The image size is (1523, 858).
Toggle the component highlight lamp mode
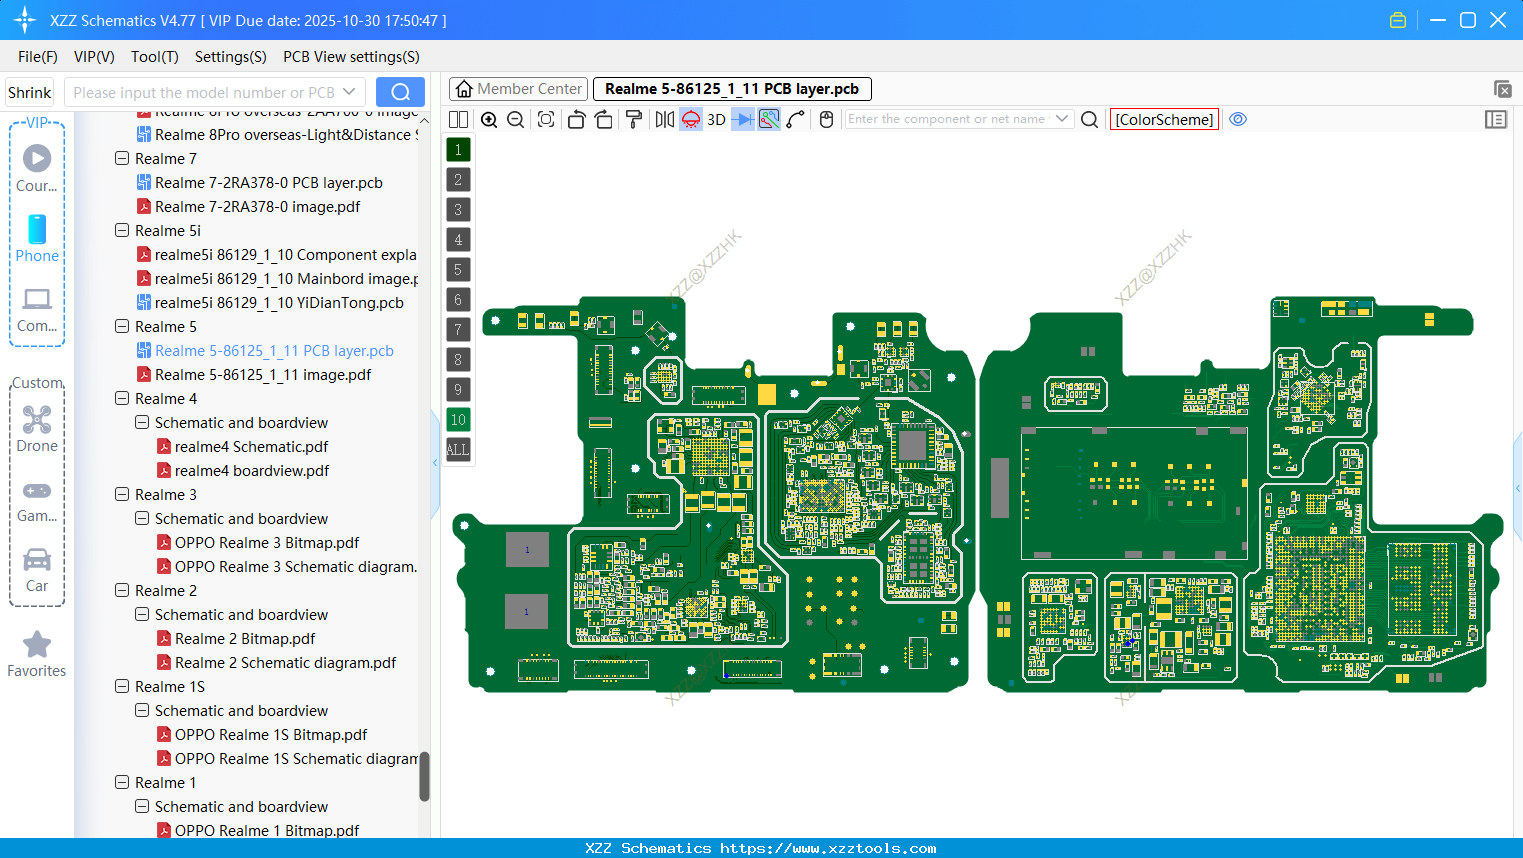click(690, 119)
